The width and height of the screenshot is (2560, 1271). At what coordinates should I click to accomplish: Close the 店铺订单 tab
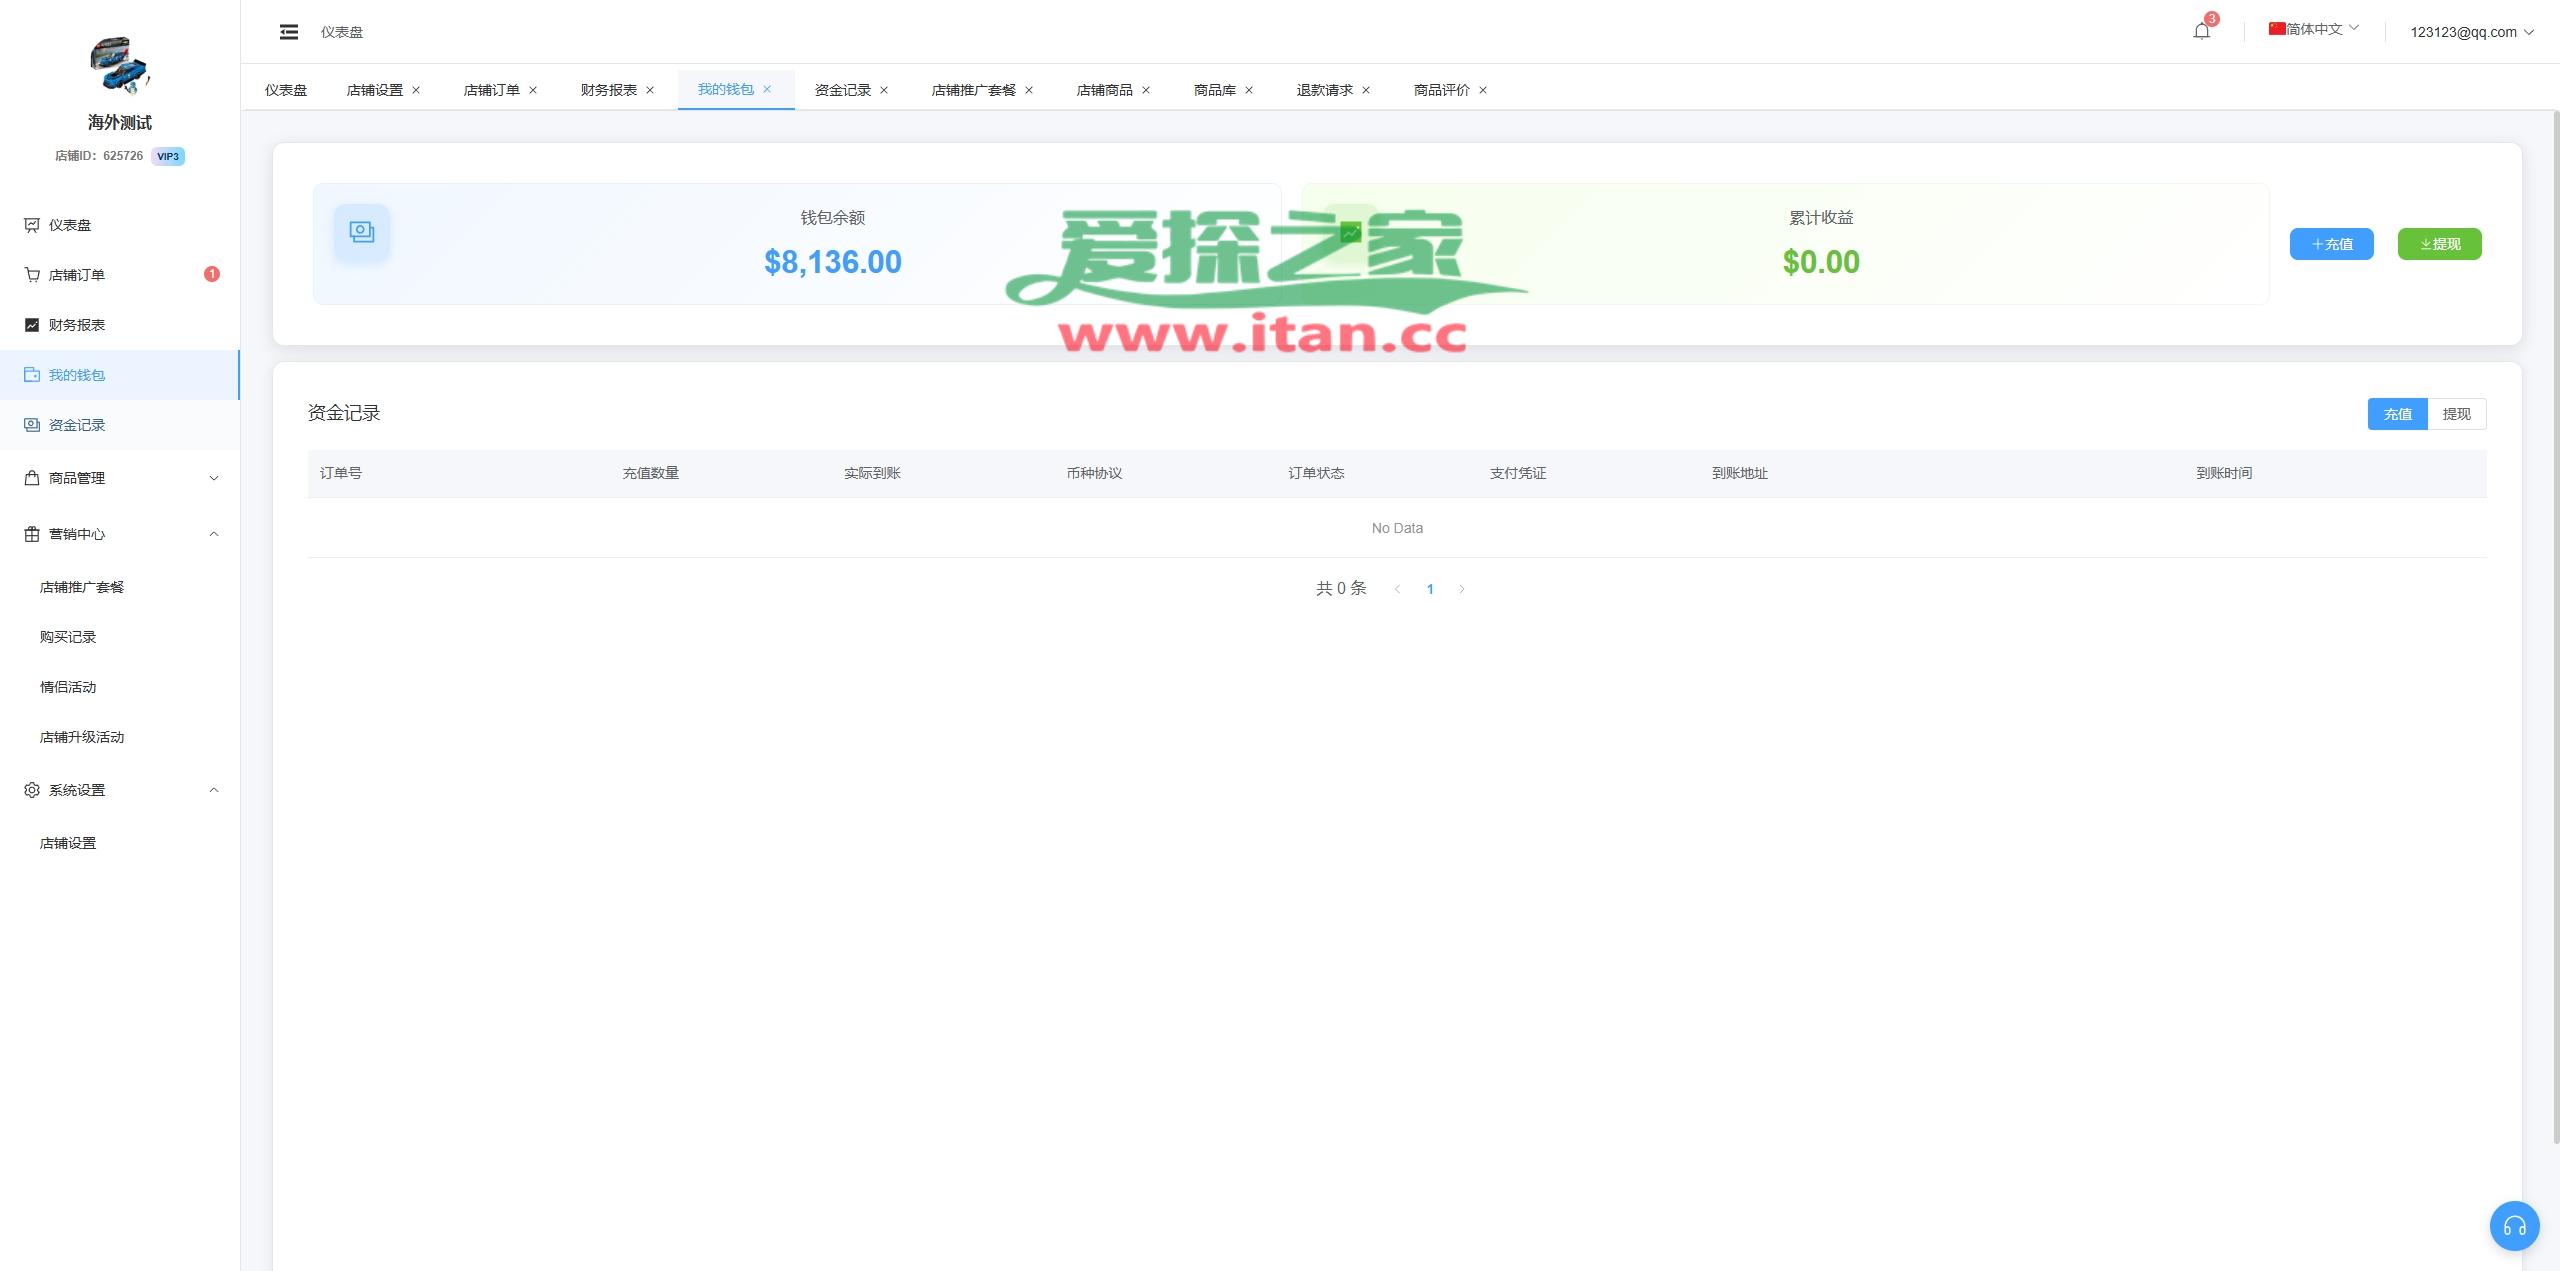click(533, 90)
